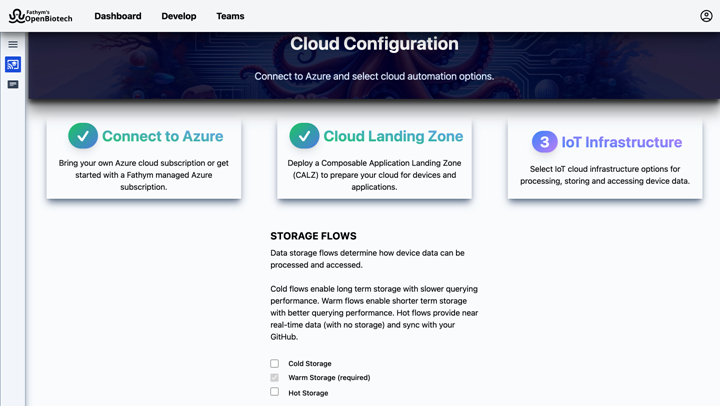
Task: Open the Connect to Azure step heading
Action: [x=163, y=136]
